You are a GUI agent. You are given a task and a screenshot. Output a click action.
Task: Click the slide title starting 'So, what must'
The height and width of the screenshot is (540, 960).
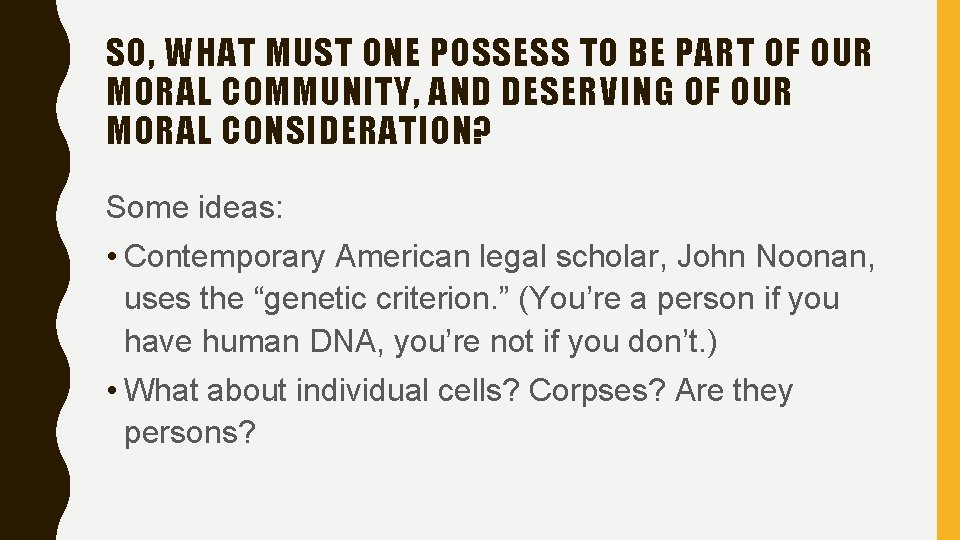(x=488, y=91)
